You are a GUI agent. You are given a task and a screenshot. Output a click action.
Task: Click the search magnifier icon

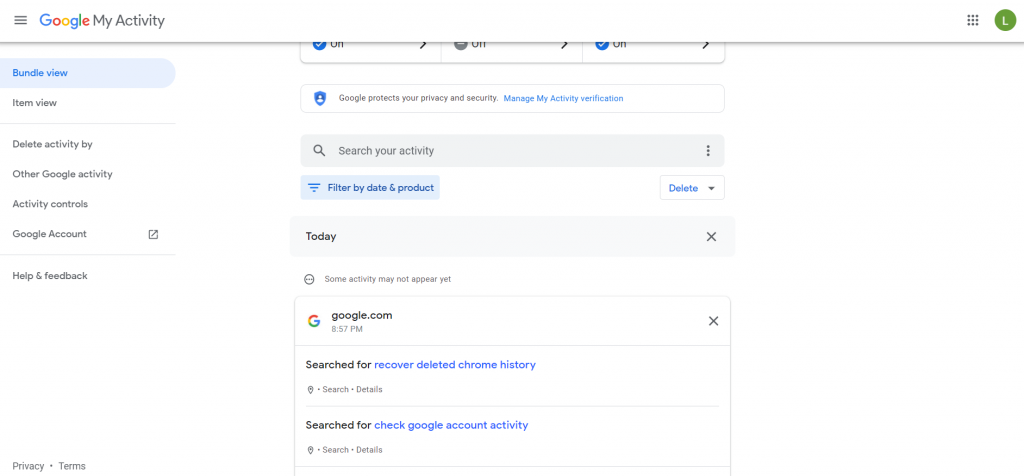[319, 151]
